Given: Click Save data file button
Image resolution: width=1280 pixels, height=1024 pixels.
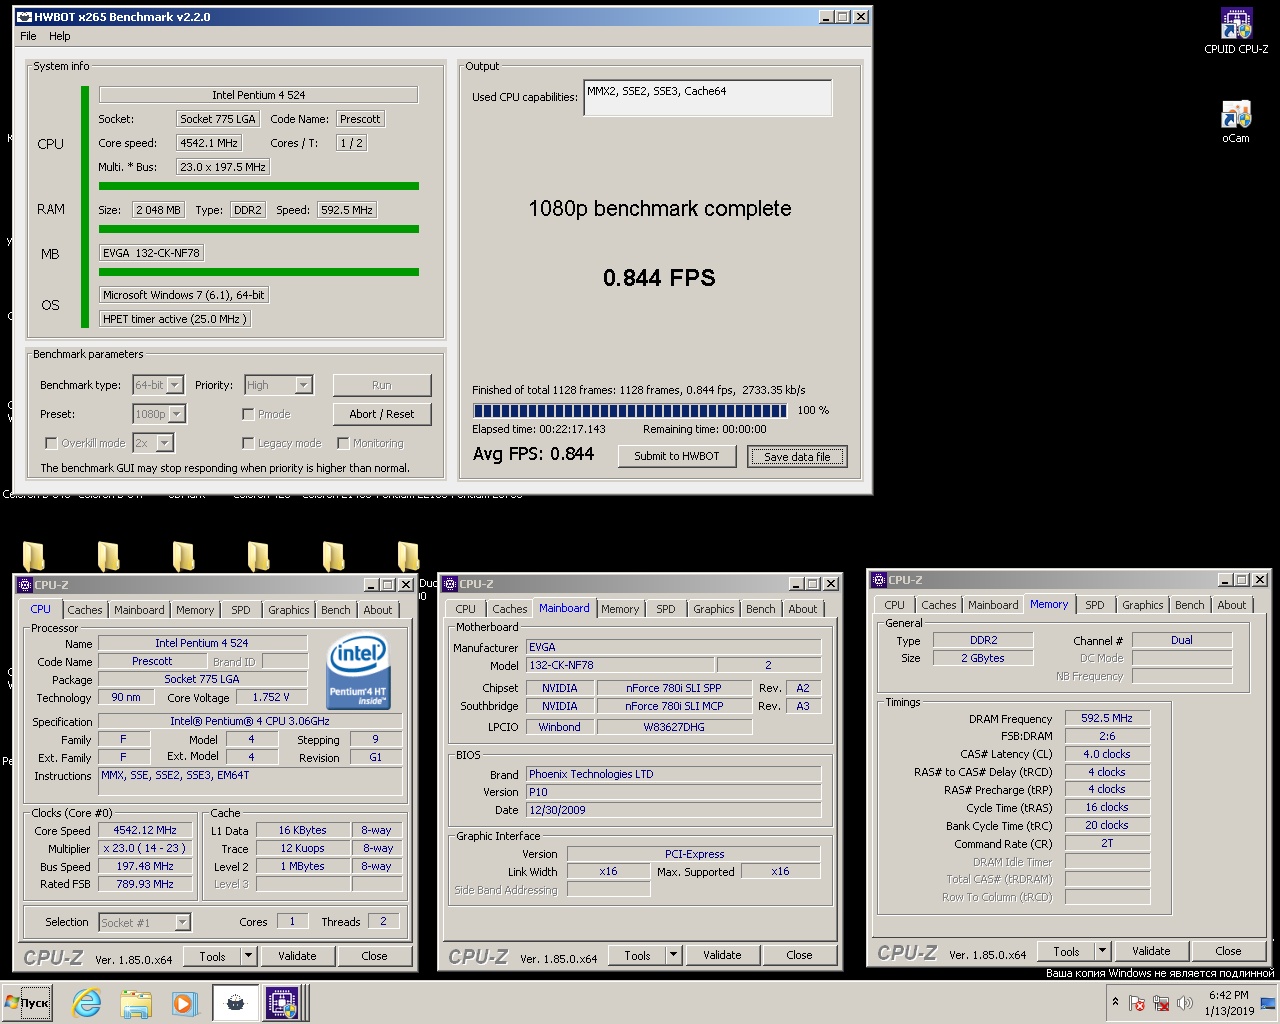Looking at the screenshot, I should (x=797, y=457).
